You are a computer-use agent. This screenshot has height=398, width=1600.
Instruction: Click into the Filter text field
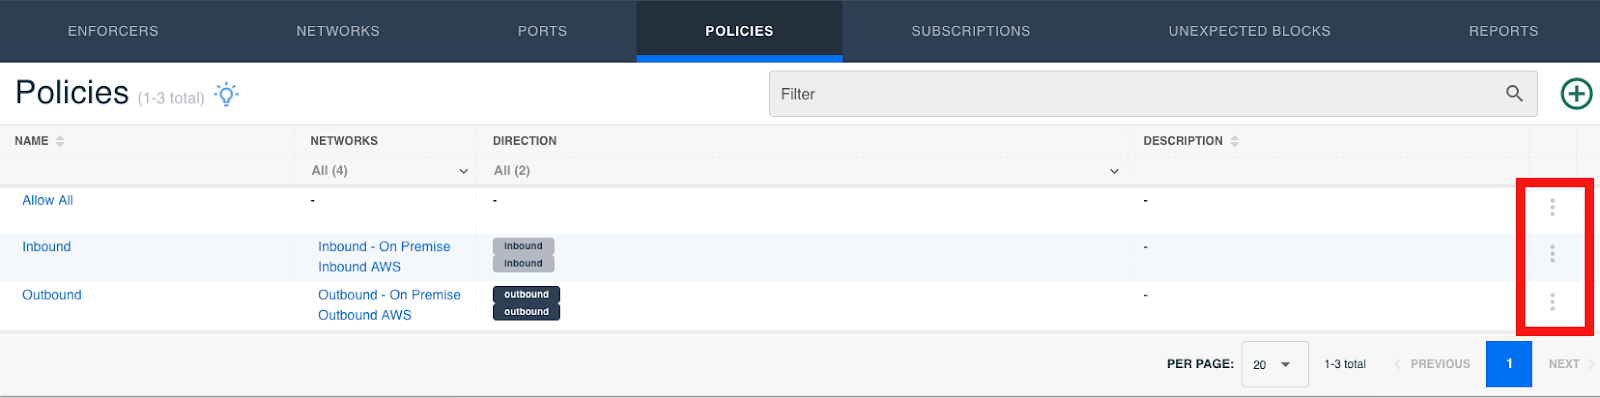(x=1135, y=94)
